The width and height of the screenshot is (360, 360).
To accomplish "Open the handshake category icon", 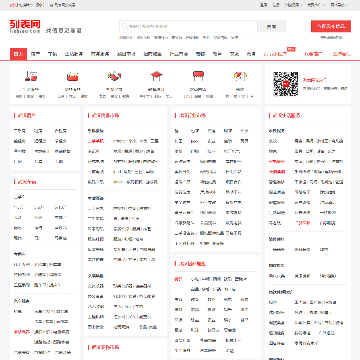I will point(114,76).
